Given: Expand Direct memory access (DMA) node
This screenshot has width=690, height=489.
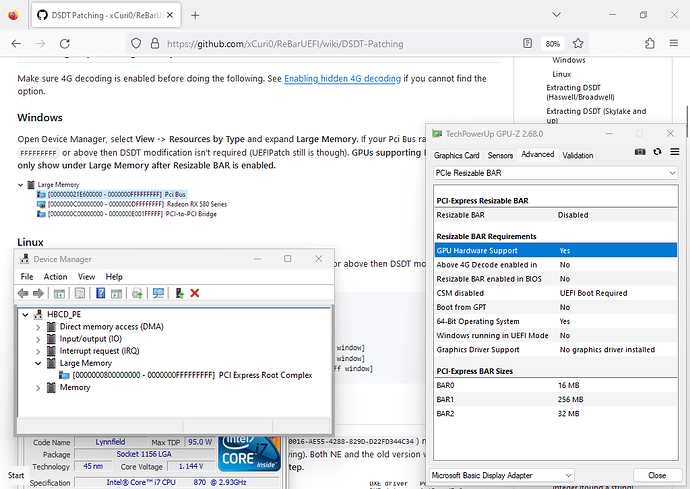Looking at the screenshot, I should click(x=38, y=327).
